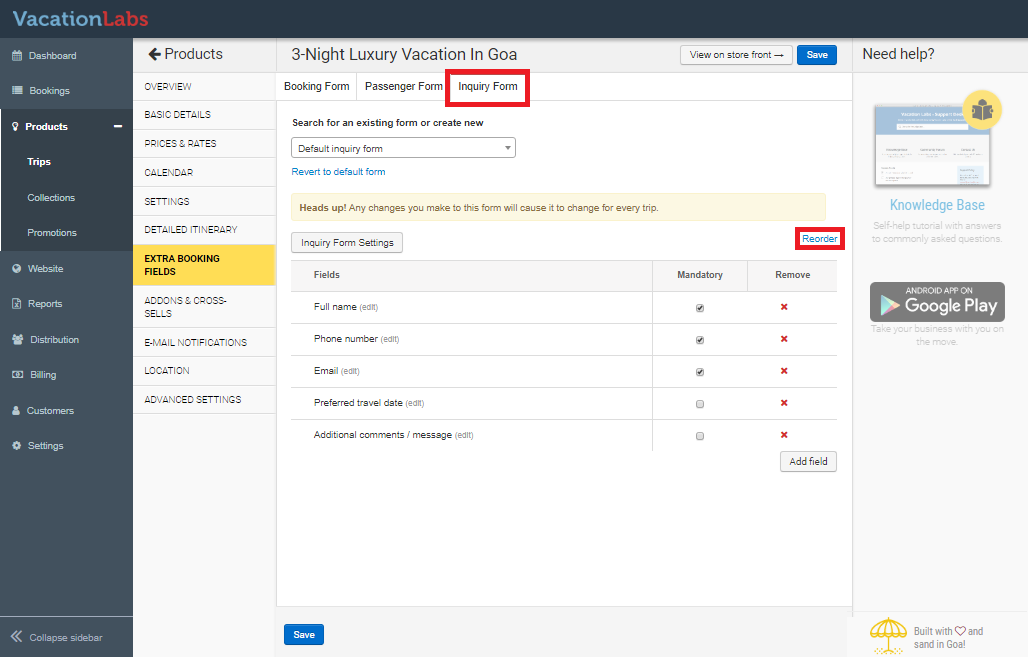Click the back arrow next to Products
Screen dimensions: 1028x657
(x=154, y=55)
